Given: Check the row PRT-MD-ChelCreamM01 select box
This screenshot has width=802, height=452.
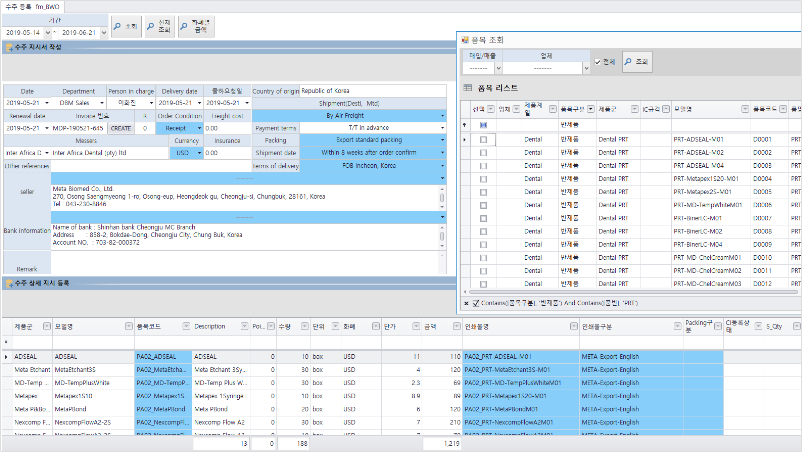Looking at the screenshot, I should (x=483, y=258).
